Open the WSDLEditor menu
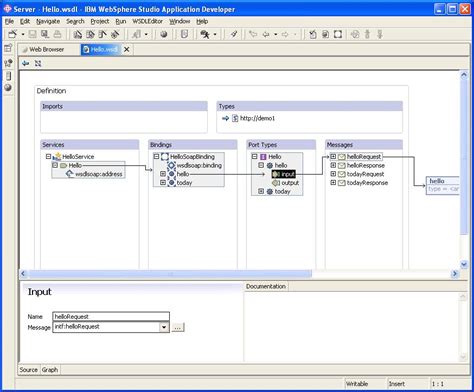The image size is (474, 392). 148,21
